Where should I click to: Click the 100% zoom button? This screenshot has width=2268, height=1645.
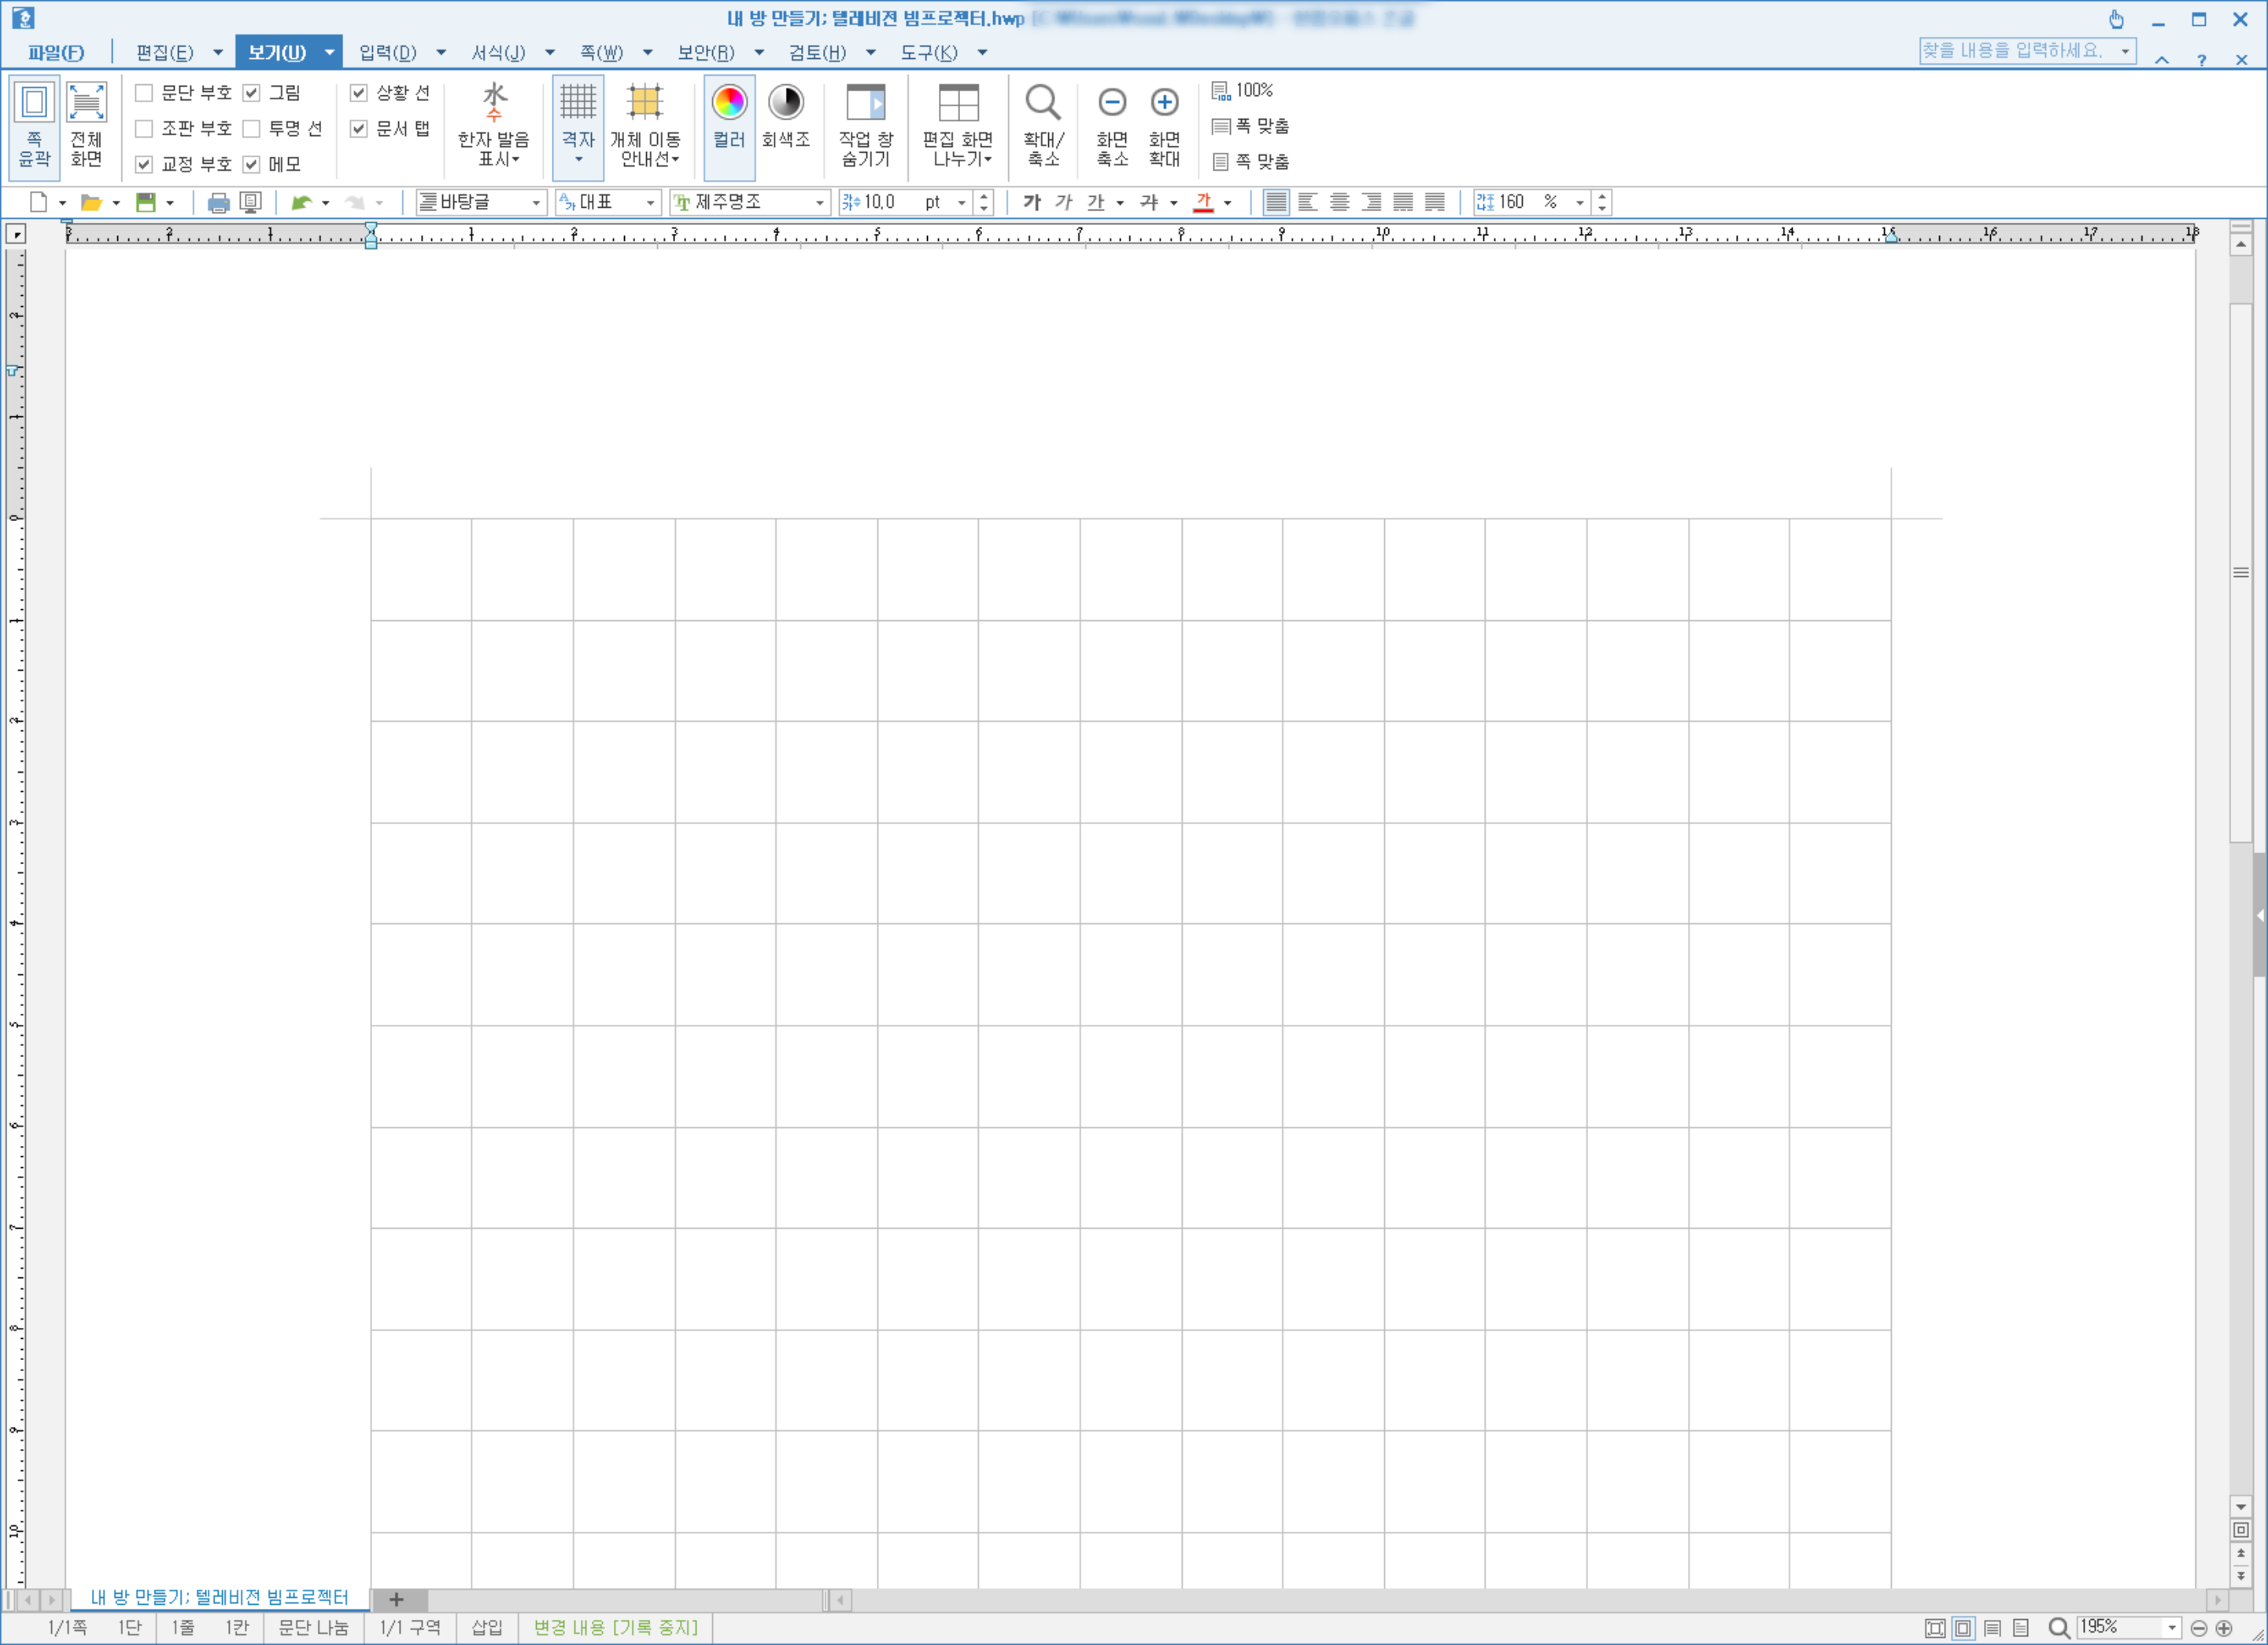coord(1243,91)
